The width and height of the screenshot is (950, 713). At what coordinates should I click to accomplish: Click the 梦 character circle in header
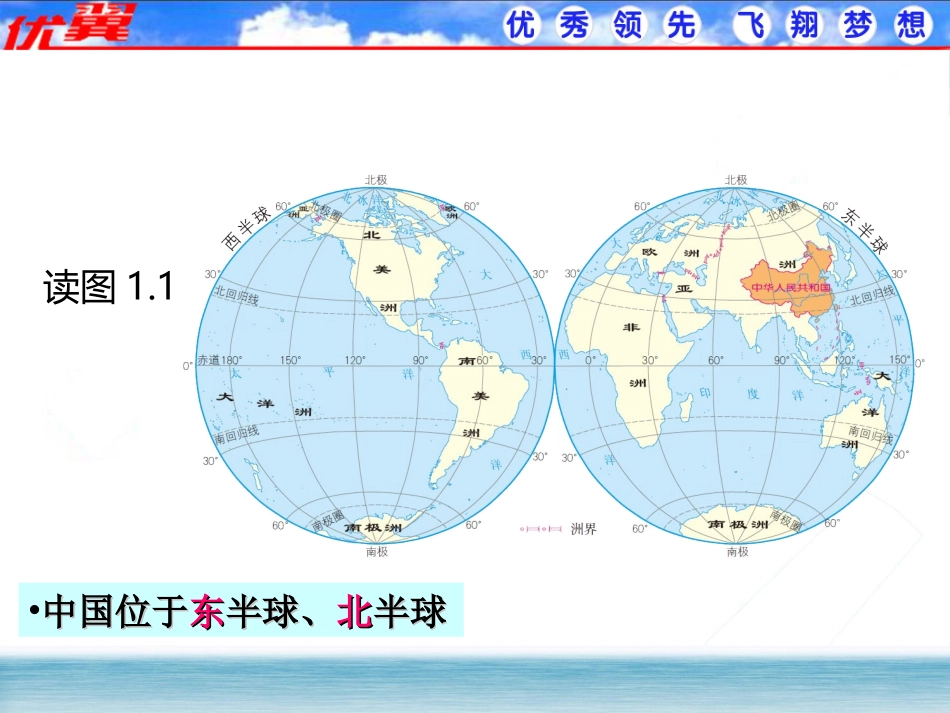pyautogui.click(x=858, y=25)
